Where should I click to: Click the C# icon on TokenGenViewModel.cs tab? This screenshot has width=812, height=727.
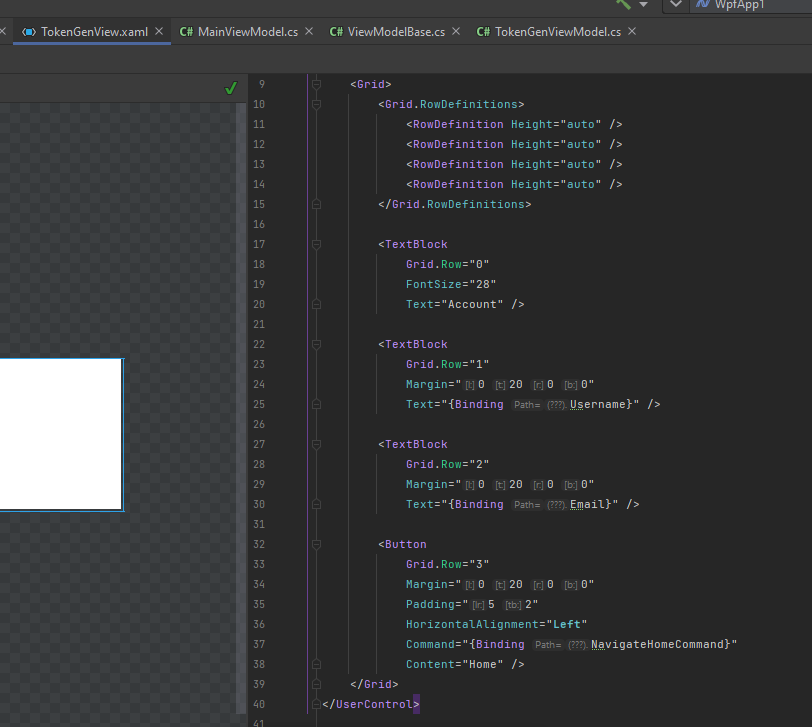pos(483,32)
